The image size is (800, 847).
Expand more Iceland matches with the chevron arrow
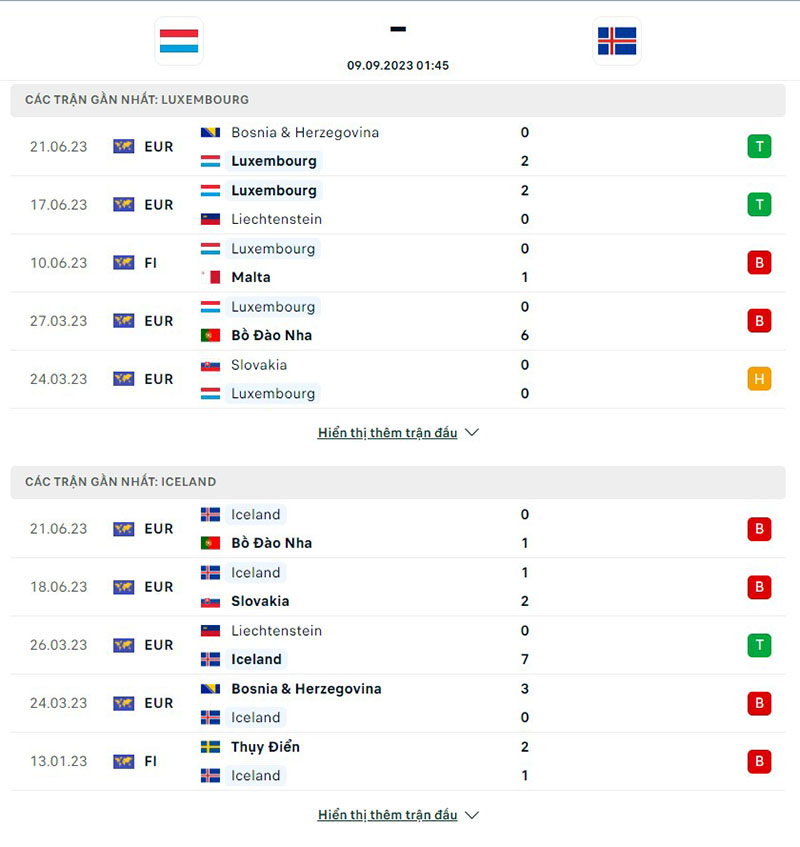click(x=473, y=815)
